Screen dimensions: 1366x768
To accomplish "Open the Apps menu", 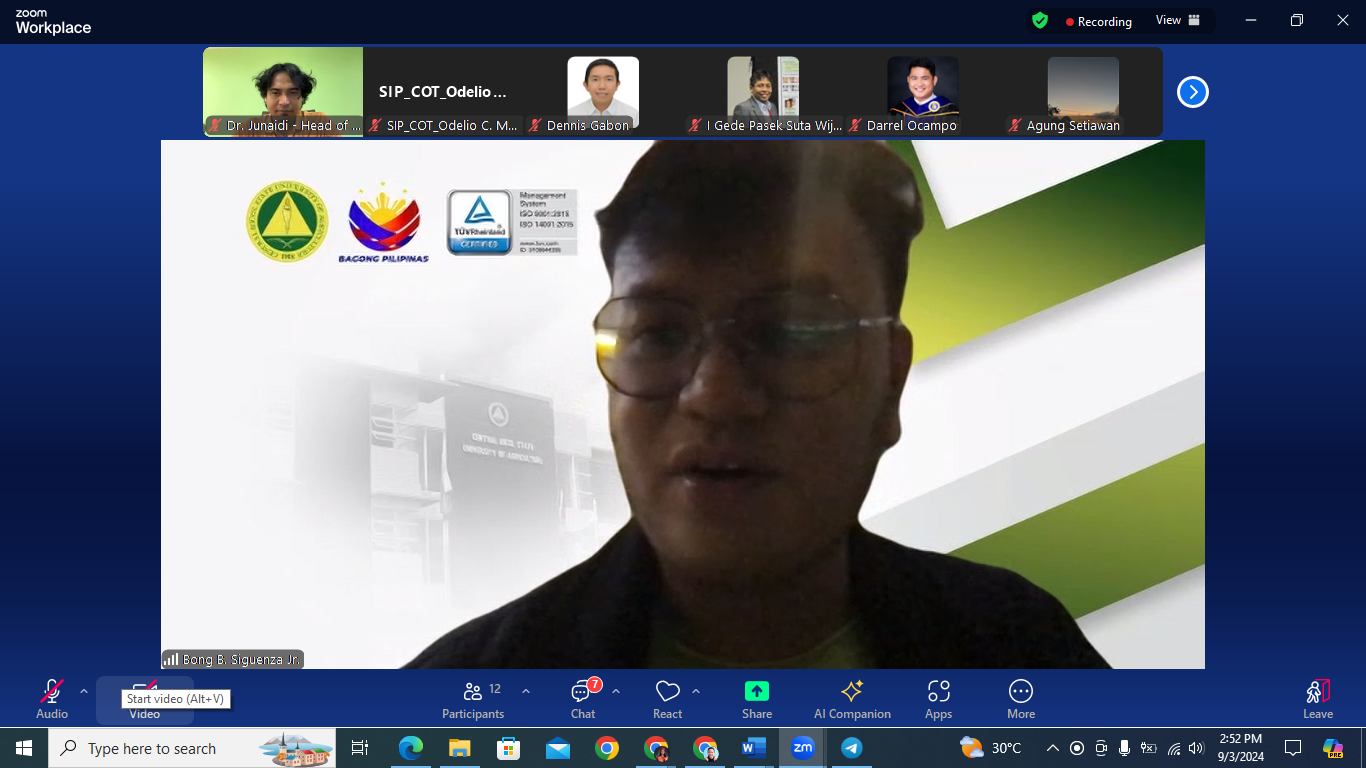I will pyautogui.click(x=938, y=699).
